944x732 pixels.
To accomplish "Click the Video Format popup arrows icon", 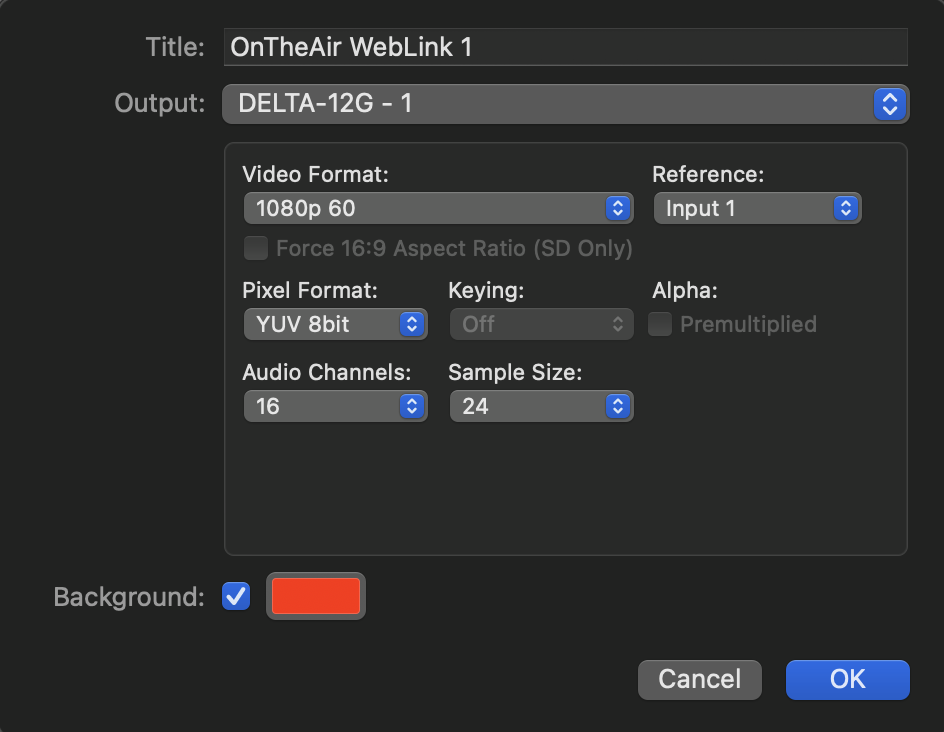I will 618,208.
